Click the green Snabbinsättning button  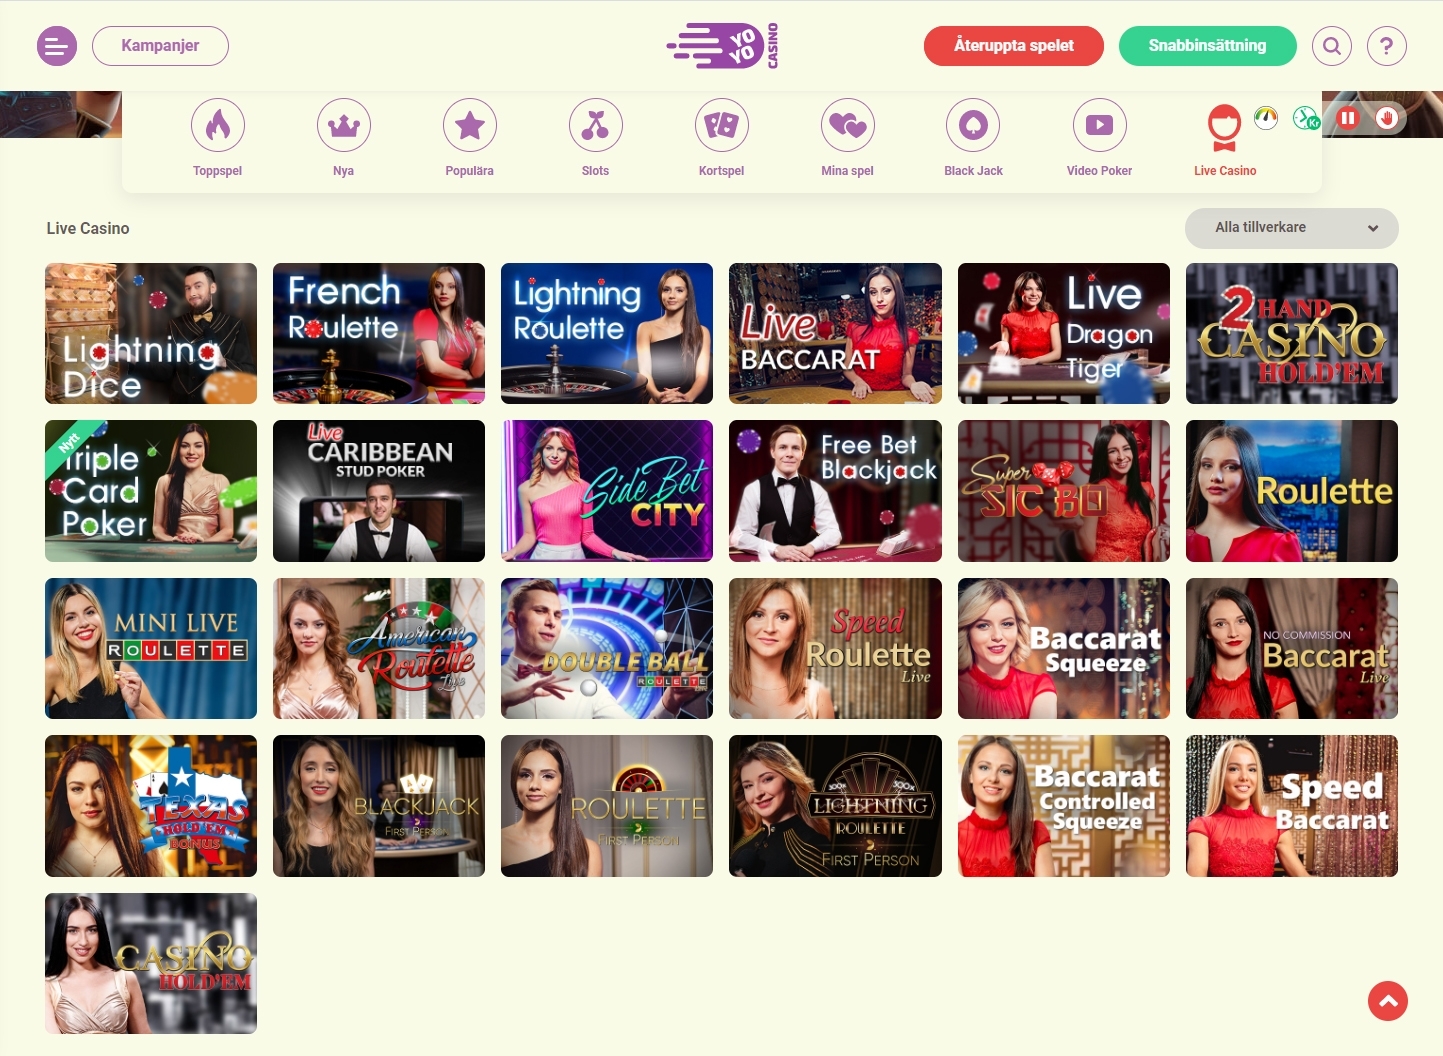coord(1207,46)
